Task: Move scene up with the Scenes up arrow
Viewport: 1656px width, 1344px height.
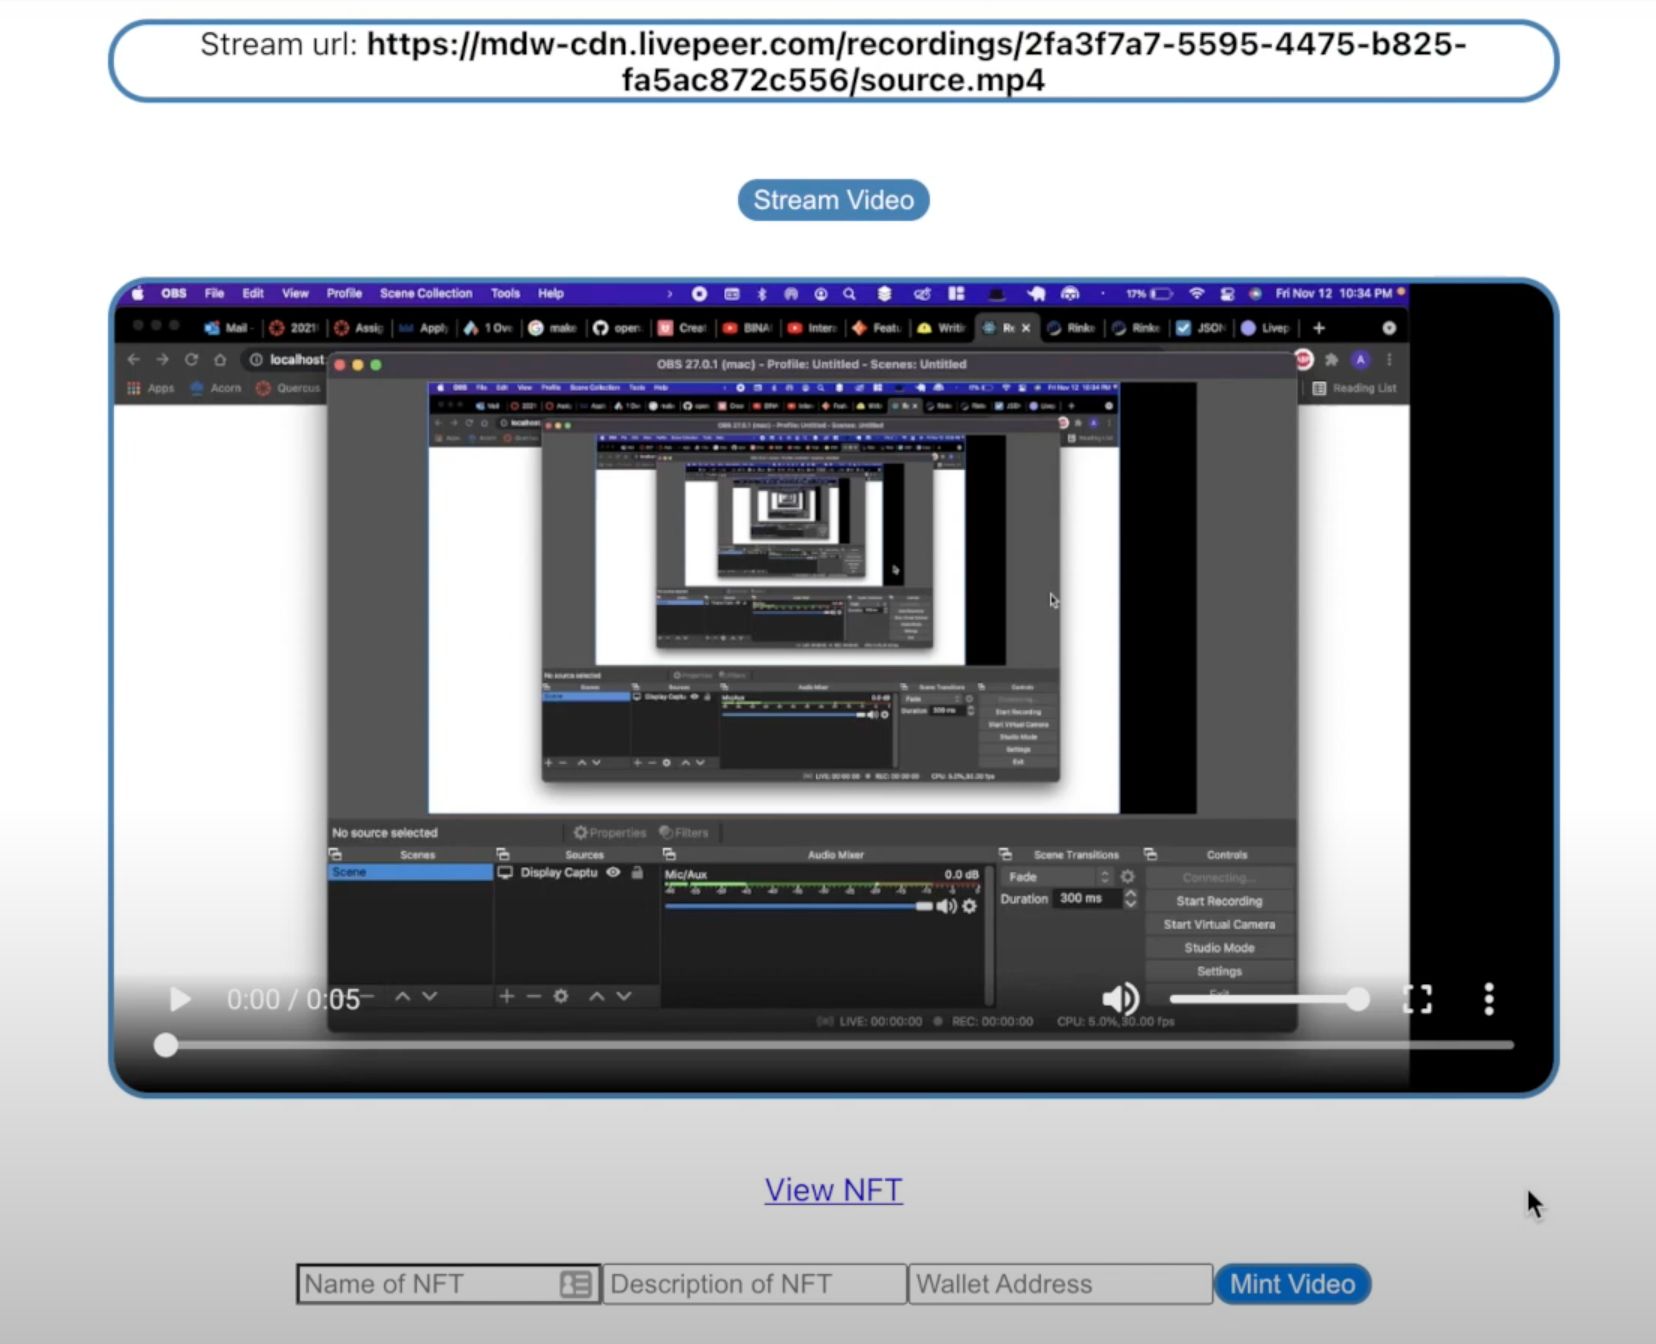Action: coord(402,996)
